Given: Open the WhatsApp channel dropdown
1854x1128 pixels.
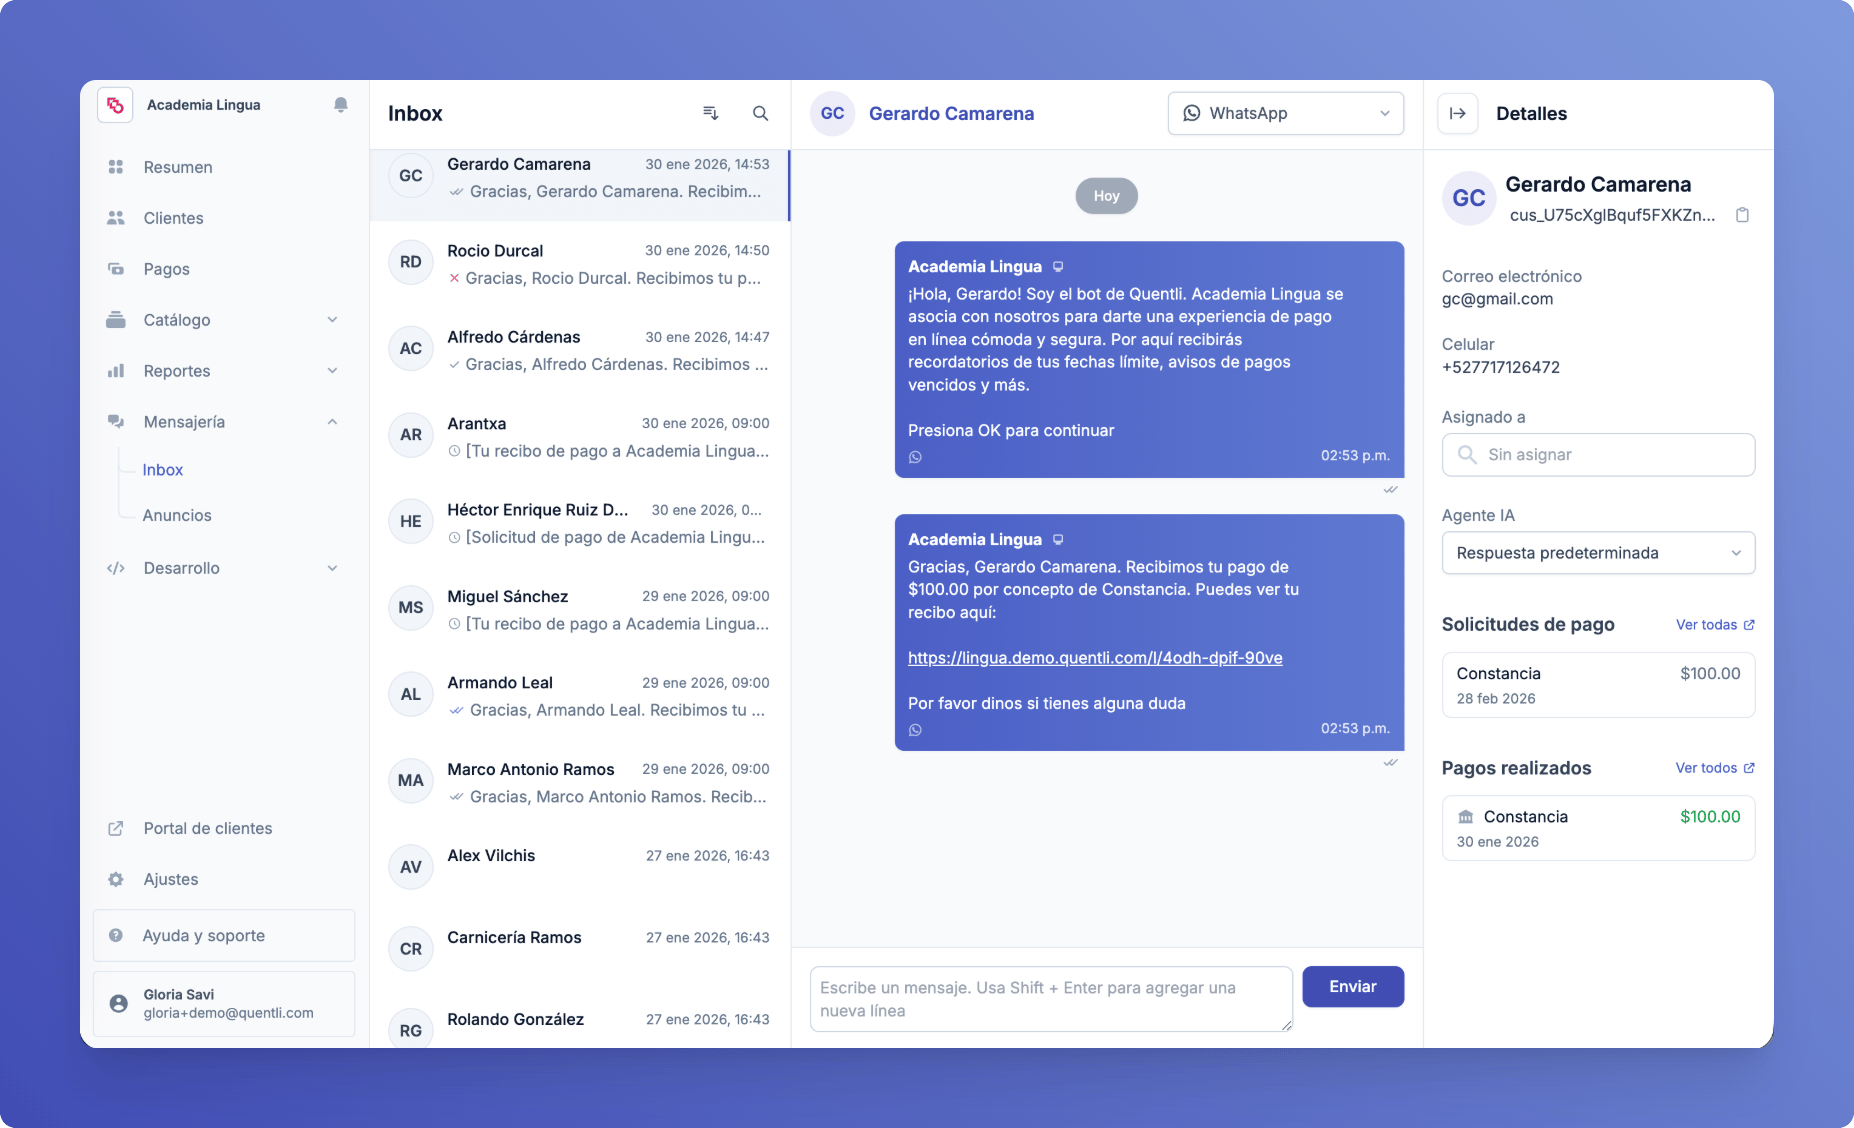Looking at the screenshot, I should click(x=1286, y=113).
